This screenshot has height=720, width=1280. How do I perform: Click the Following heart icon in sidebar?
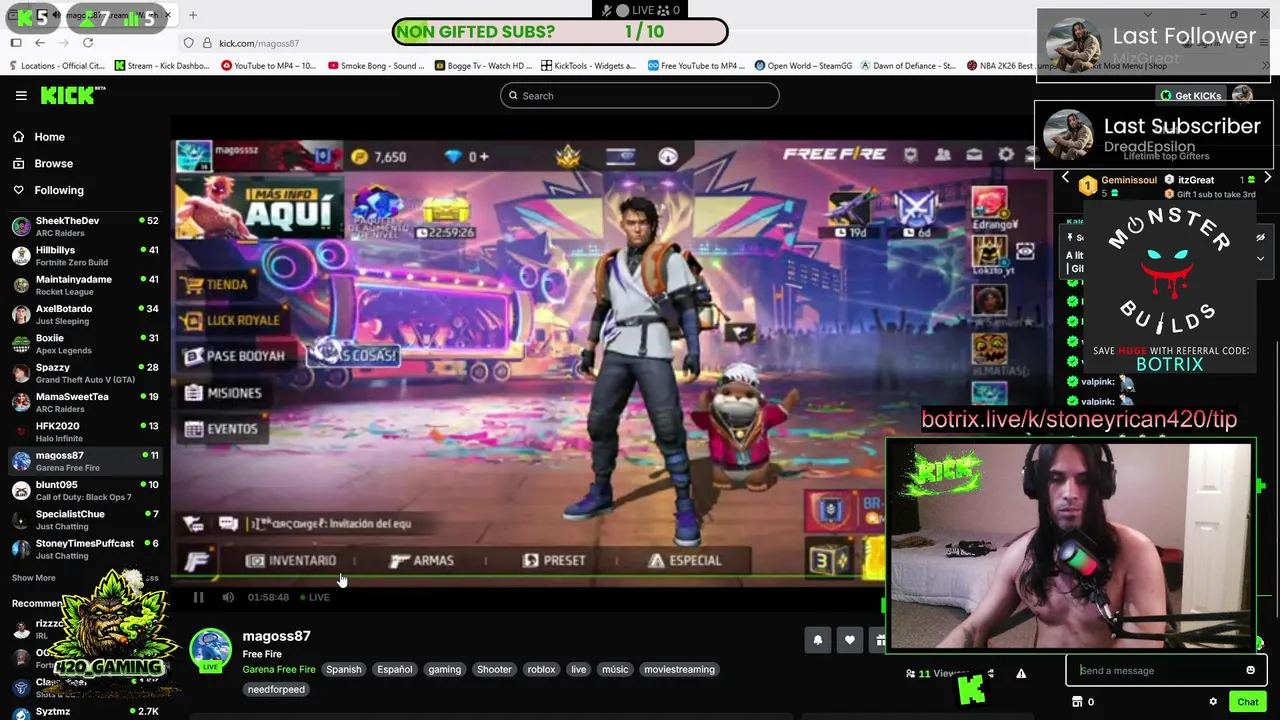click(x=18, y=190)
